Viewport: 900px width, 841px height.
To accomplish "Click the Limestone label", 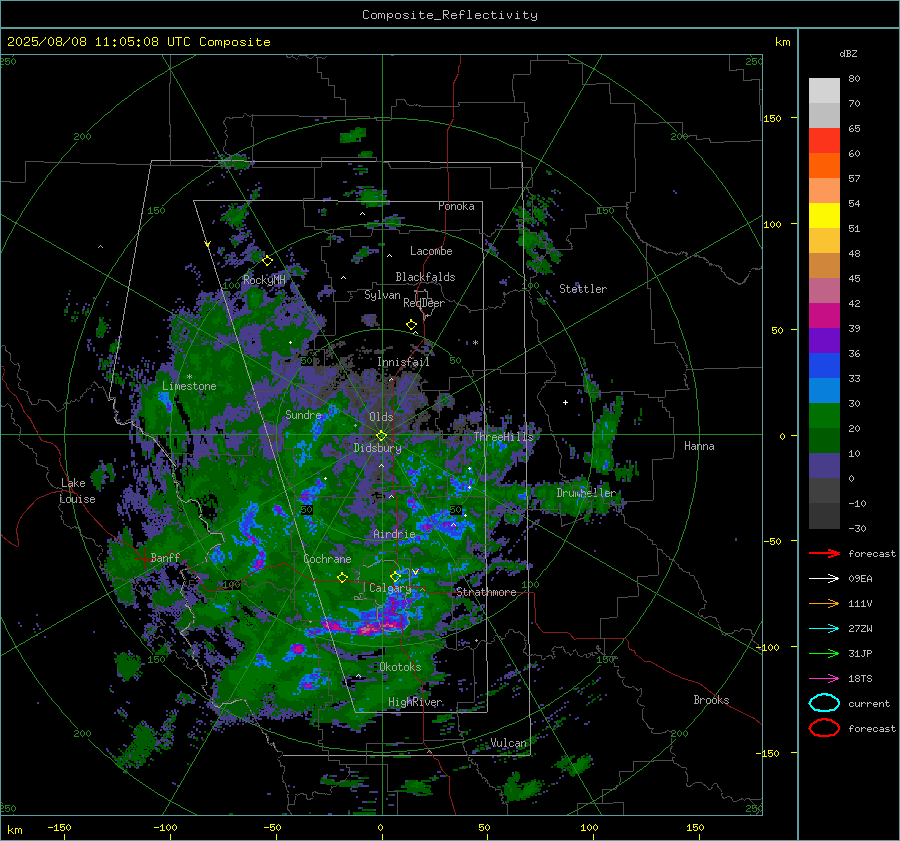I will click(189, 386).
